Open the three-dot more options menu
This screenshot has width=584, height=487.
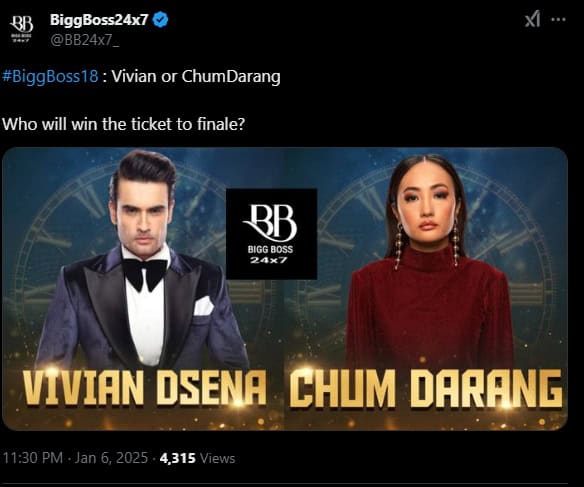tap(558, 19)
